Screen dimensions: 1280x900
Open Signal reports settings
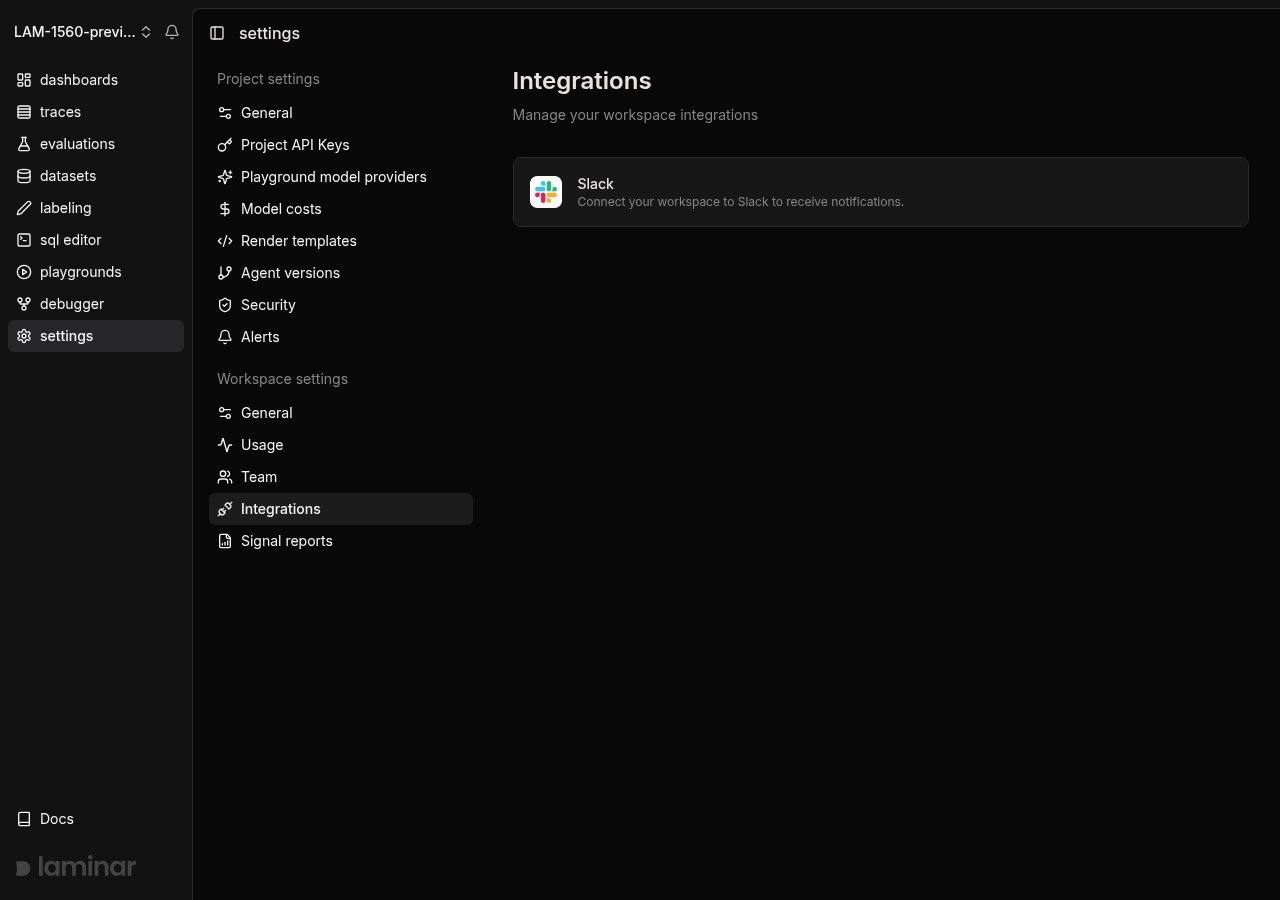[341, 541]
